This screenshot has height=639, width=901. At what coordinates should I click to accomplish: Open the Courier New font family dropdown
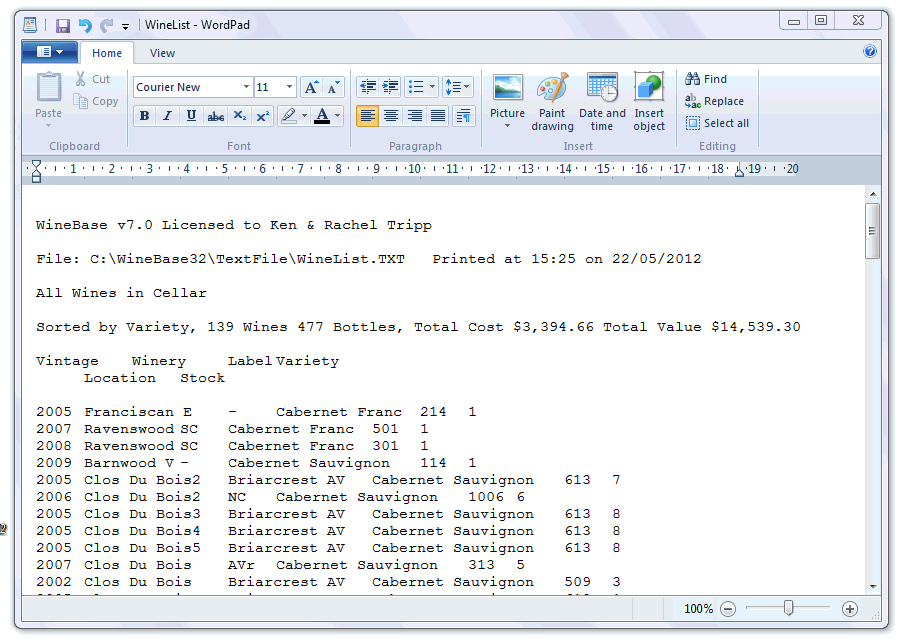click(x=246, y=87)
